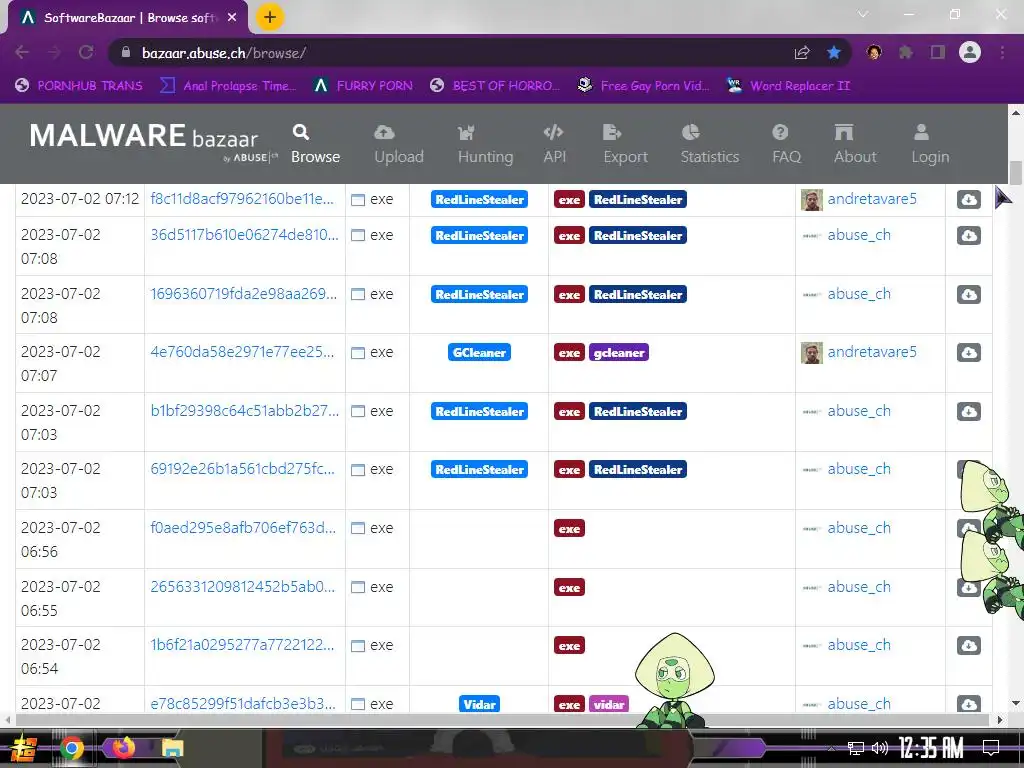
Task: Go to the Login page
Action: [x=930, y=144]
